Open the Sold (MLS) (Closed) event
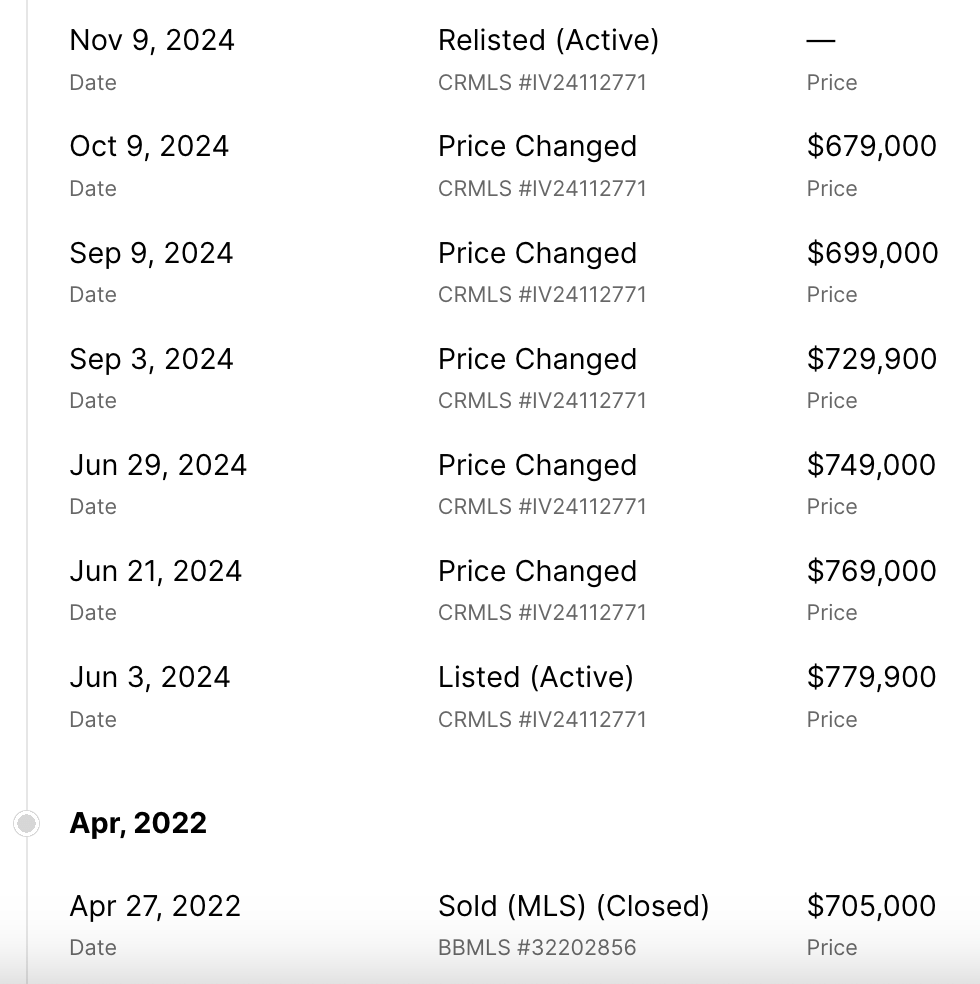This screenshot has height=984, width=980. tap(573, 906)
